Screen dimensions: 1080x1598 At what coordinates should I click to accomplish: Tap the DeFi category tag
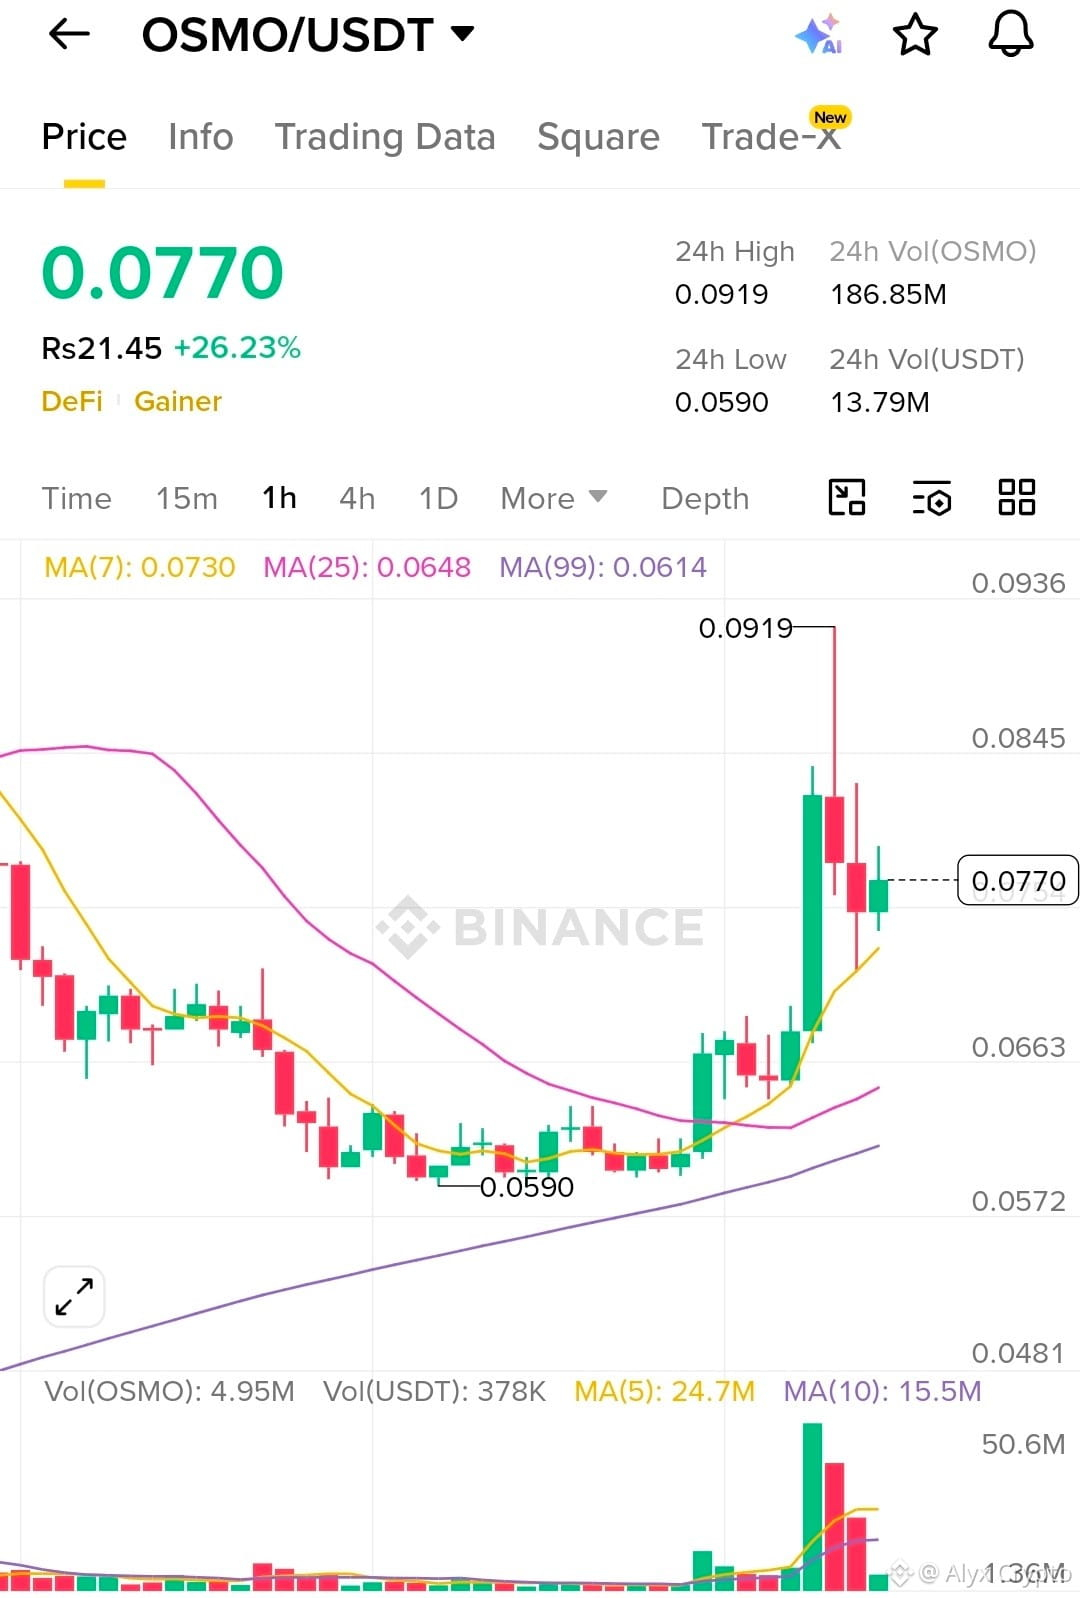click(x=72, y=401)
